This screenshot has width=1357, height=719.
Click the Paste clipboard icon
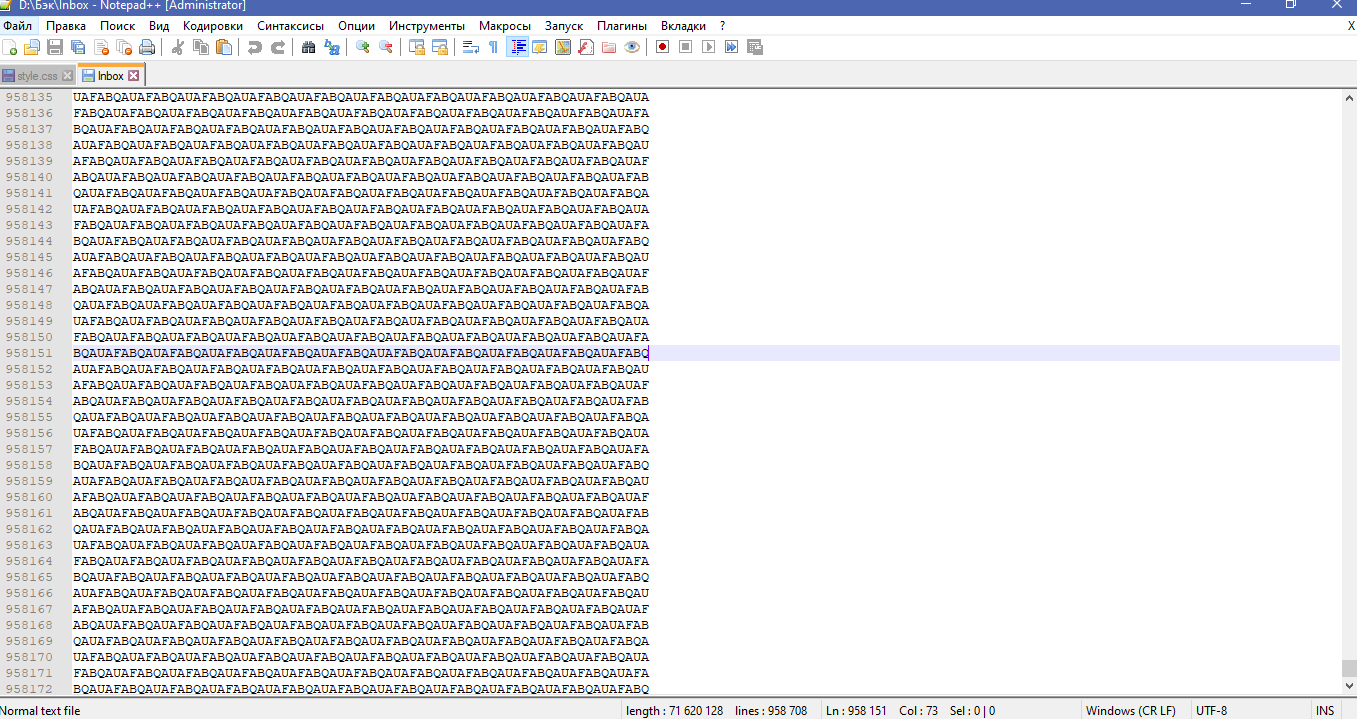(224, 47)
